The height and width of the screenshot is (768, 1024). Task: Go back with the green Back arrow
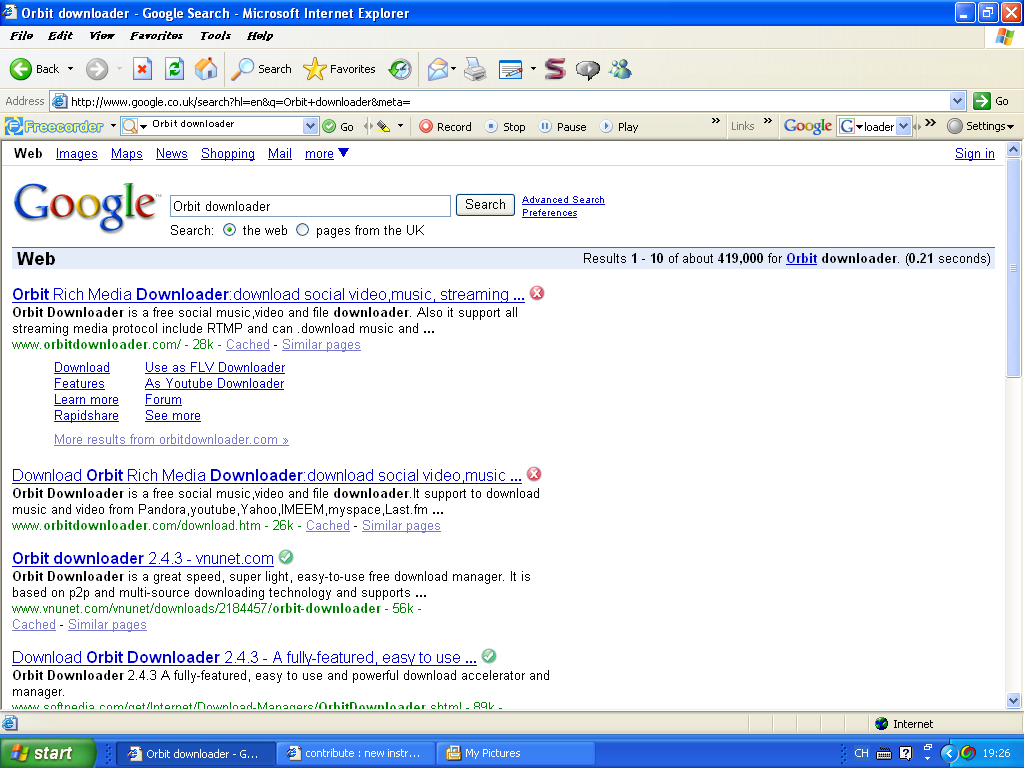(35, 69)
